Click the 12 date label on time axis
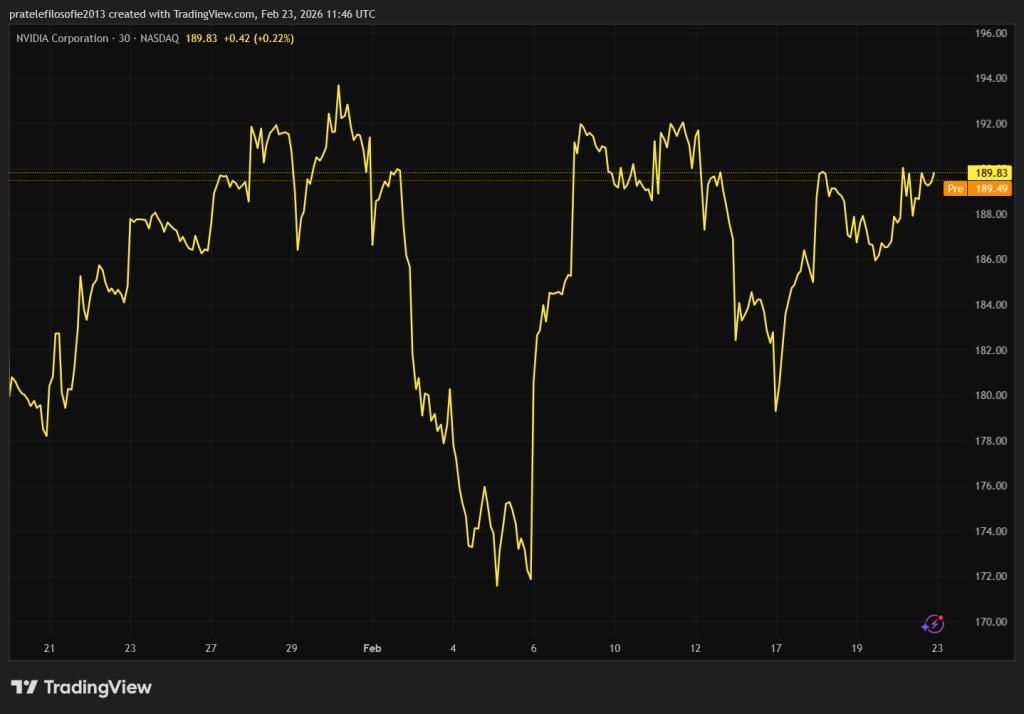 click(x=695, y=648)
